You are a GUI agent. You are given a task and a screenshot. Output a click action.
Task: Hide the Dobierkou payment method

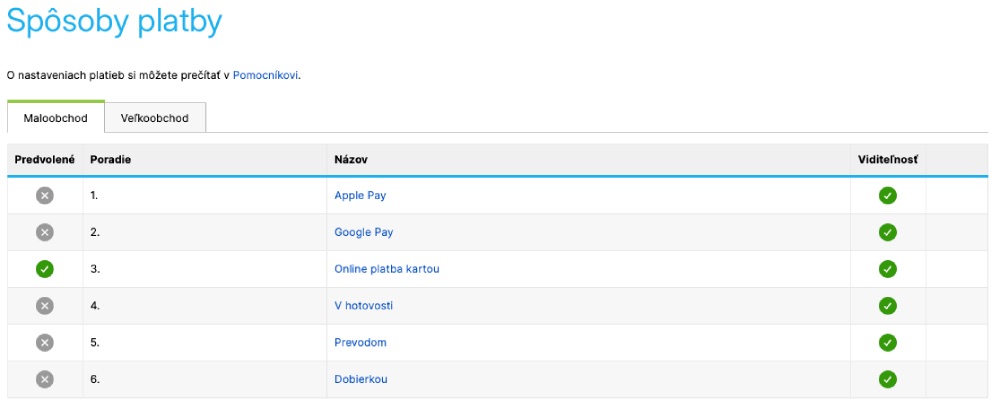click(x=887, y=379)
